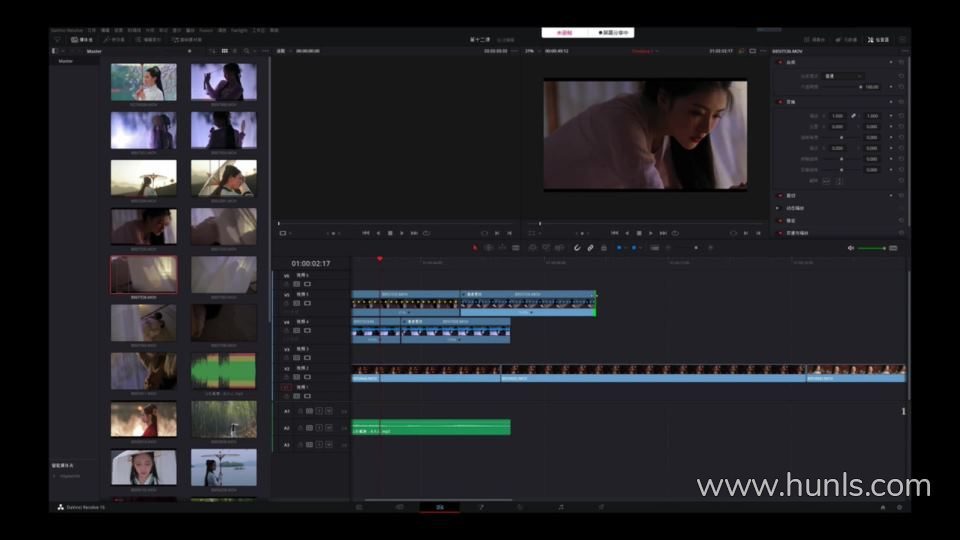Open the Composite Mode dropdown in Inspector
The width and height of the screenshot is (960, 540).
point(843,75)
